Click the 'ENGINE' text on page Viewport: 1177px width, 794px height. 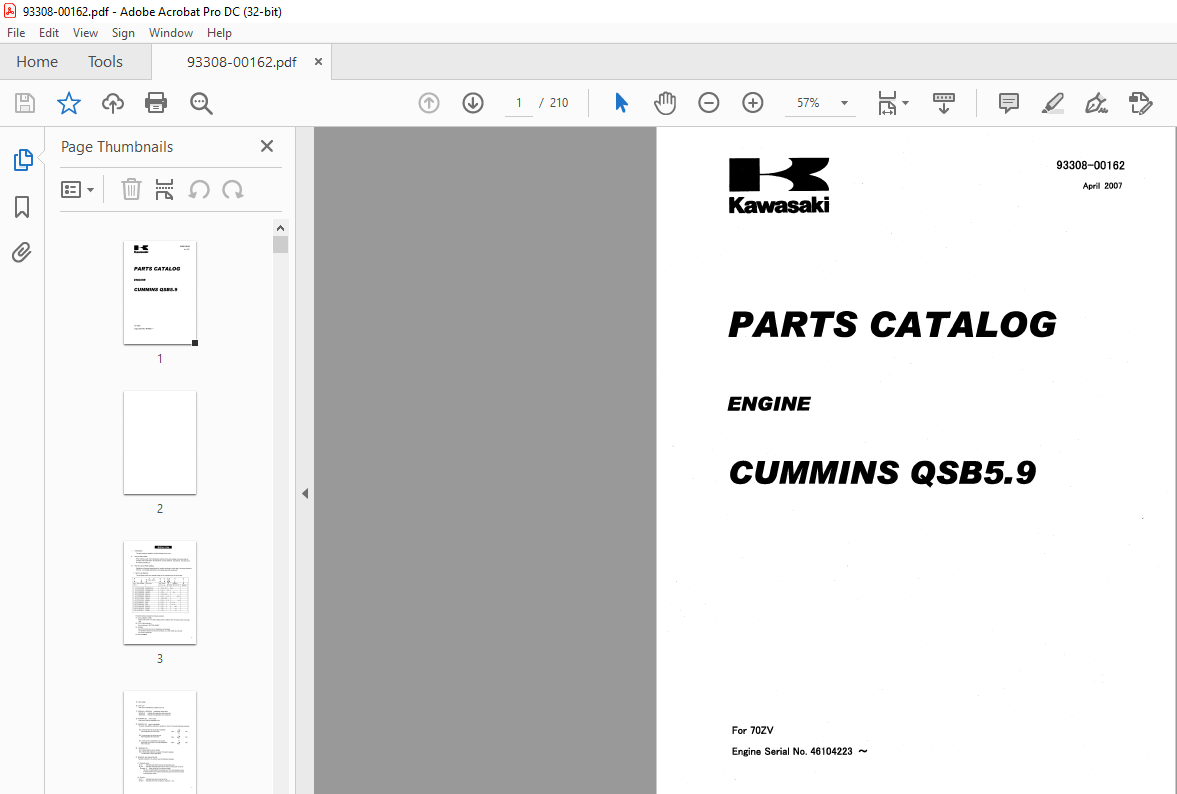pyautogui.click(x=769, y=404)
